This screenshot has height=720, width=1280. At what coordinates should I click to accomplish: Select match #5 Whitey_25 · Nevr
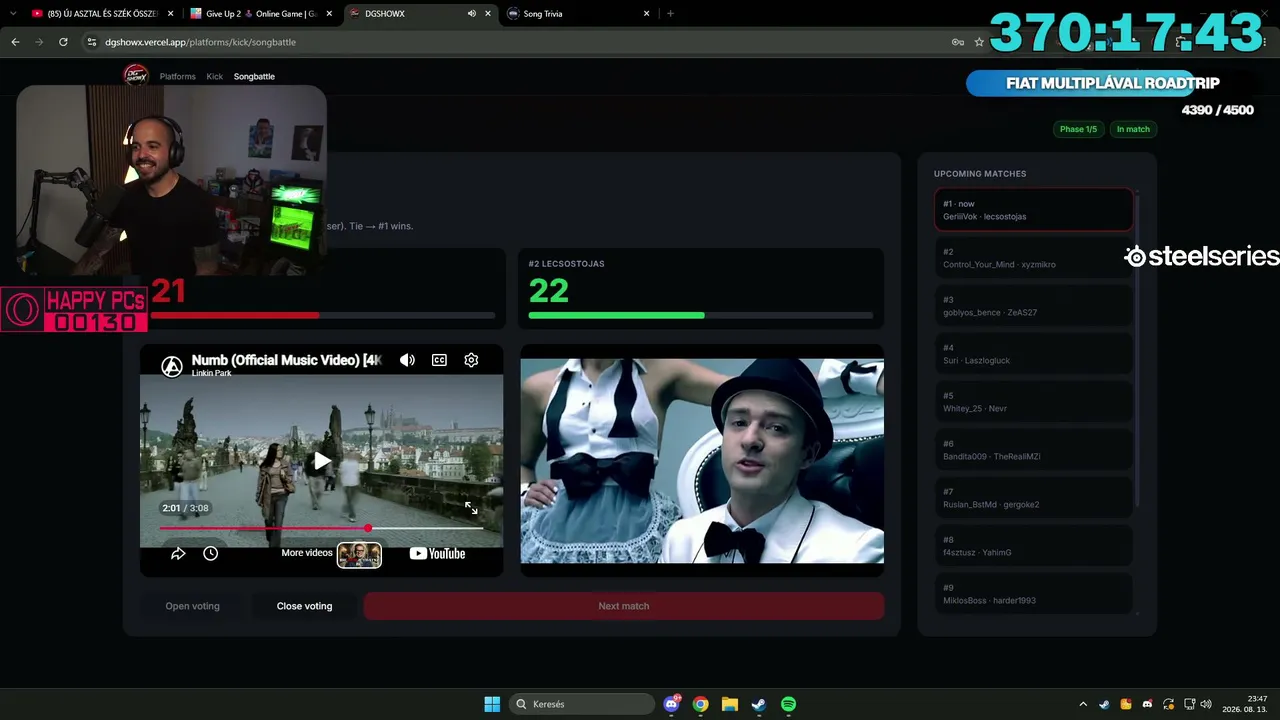pyautogui.click(x=1034, y=402)
